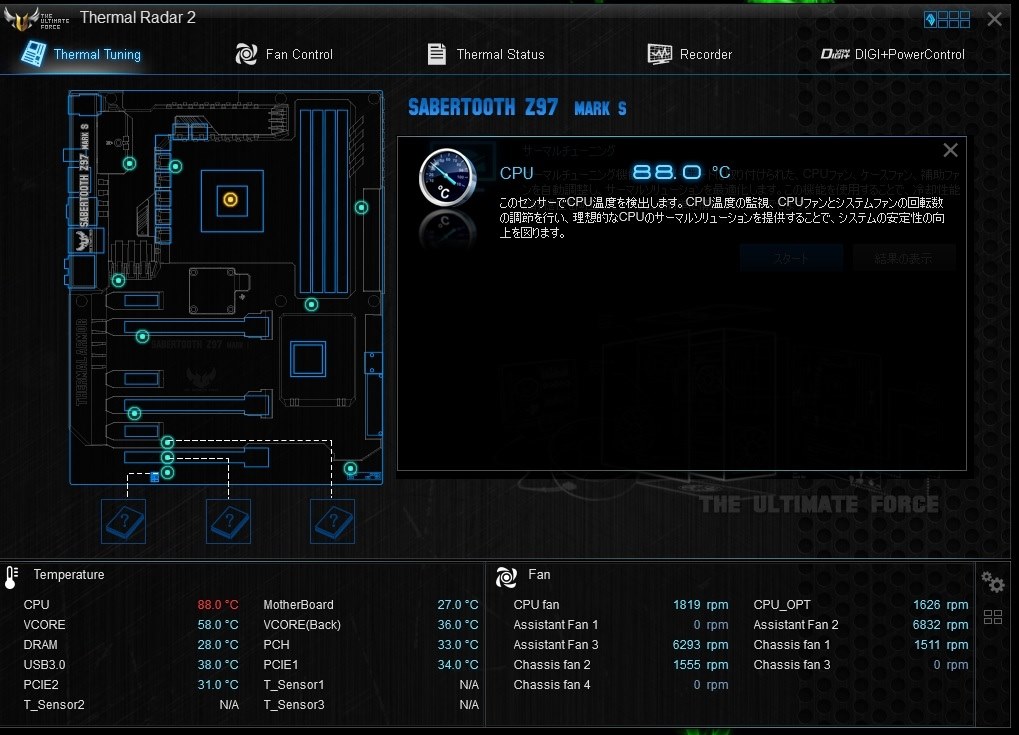This screenshot has height=735, width=1019.
Task: Click the Fan section fan icon
Action: pos(506,576)
